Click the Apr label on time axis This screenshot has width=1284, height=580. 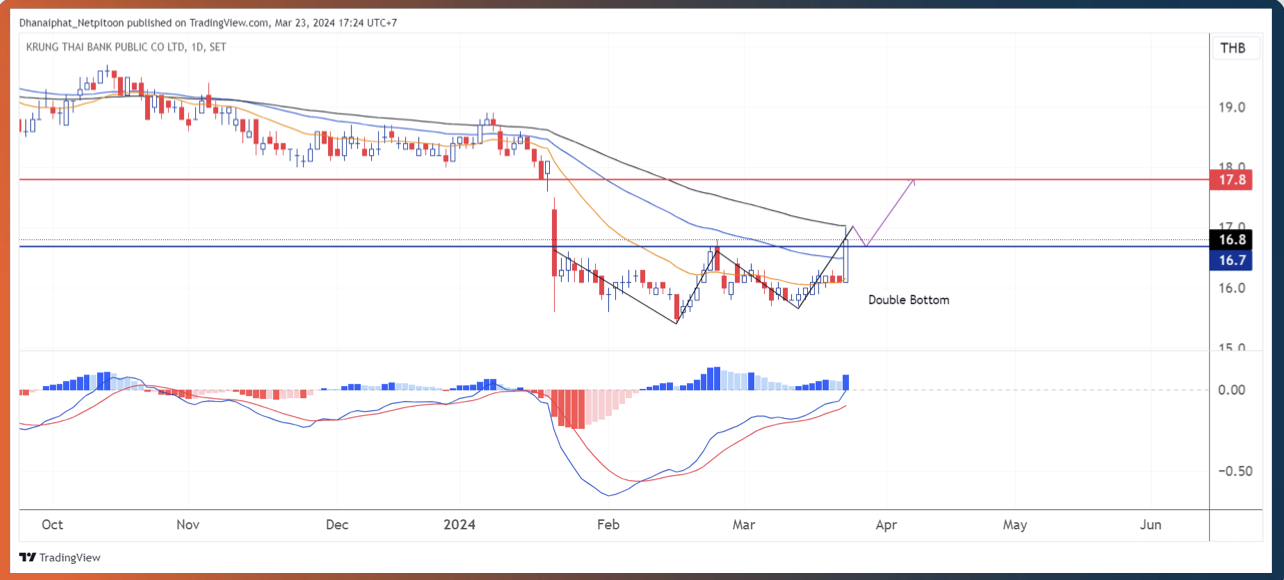point(884,525)
